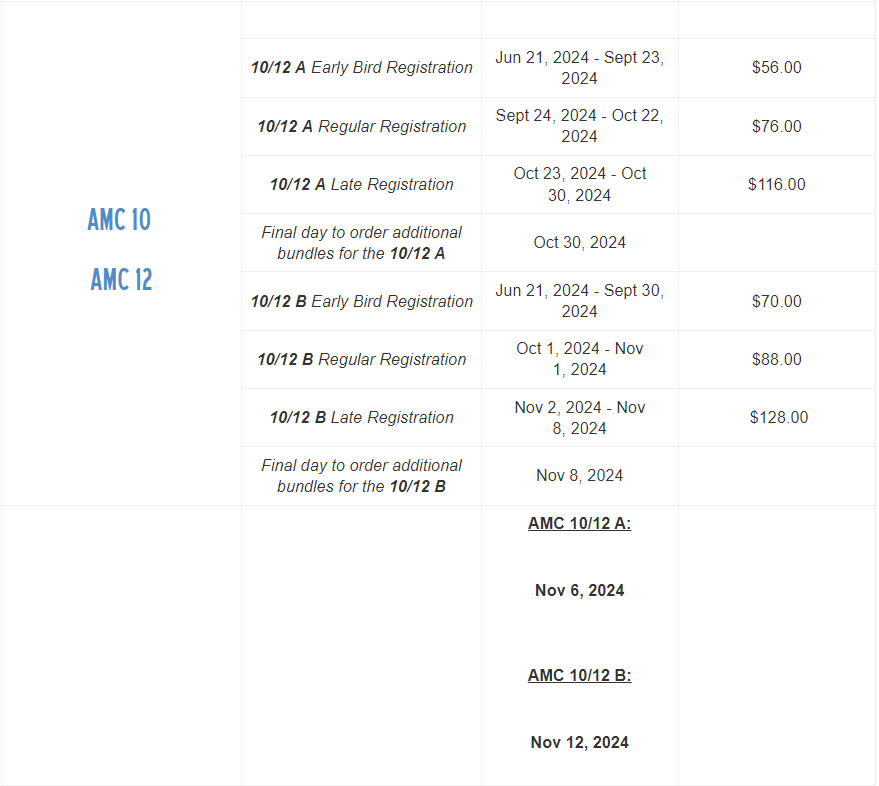Select the Oct 30, 2024 final bundle date
The height and width of the screenshot is (786, 879).
(579, 242)
